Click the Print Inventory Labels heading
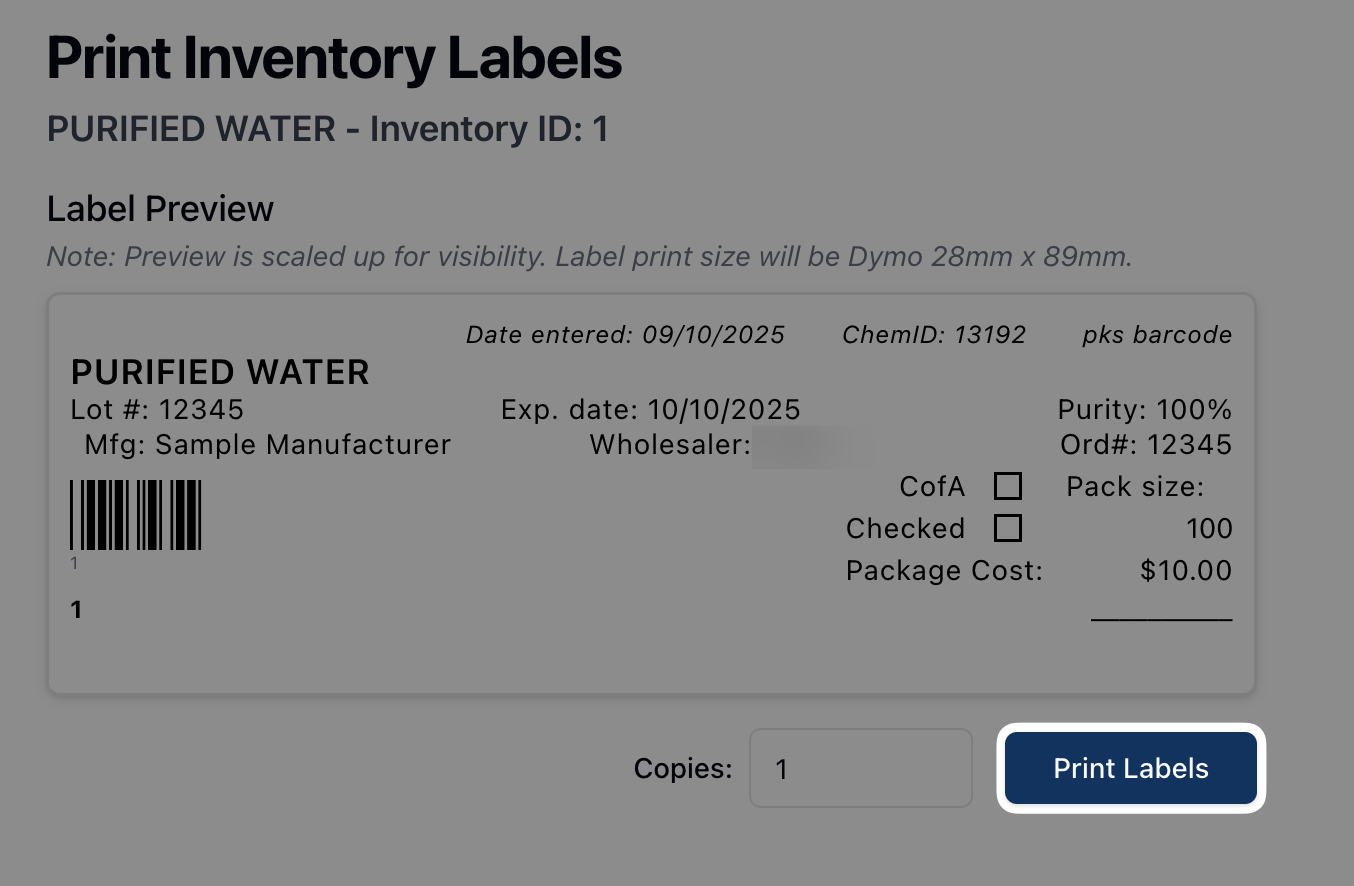Screen dimensions: 1354x886 tap(334, 58)
